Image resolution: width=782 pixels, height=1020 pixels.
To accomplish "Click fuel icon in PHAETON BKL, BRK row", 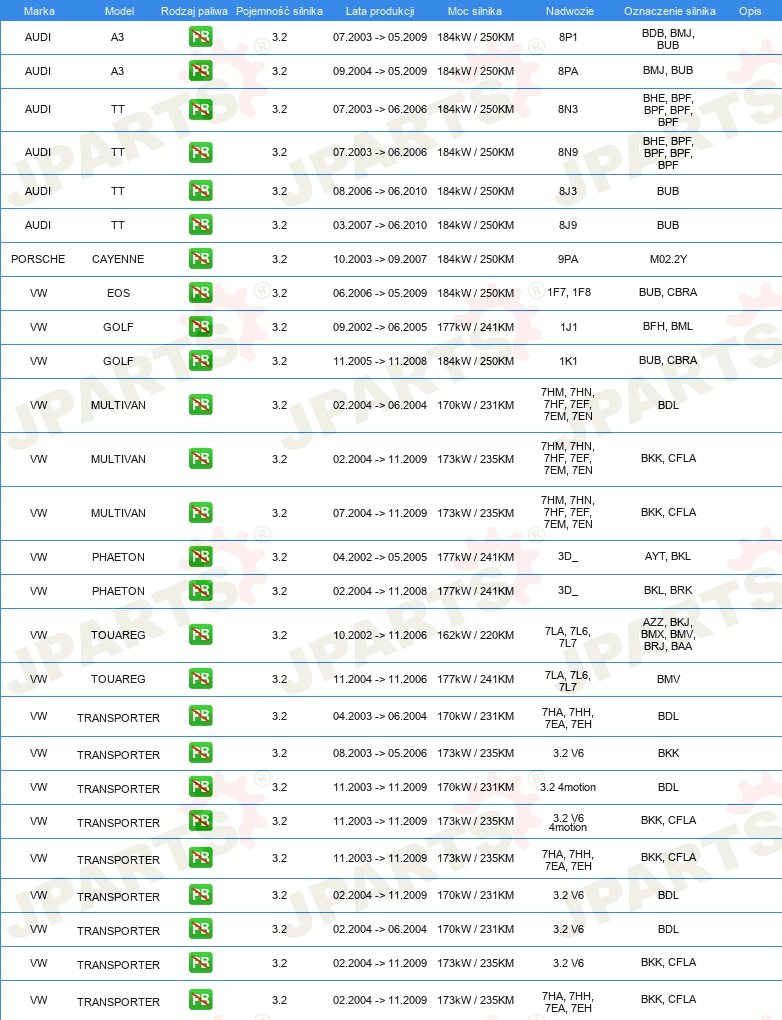I will click(200, 591).
